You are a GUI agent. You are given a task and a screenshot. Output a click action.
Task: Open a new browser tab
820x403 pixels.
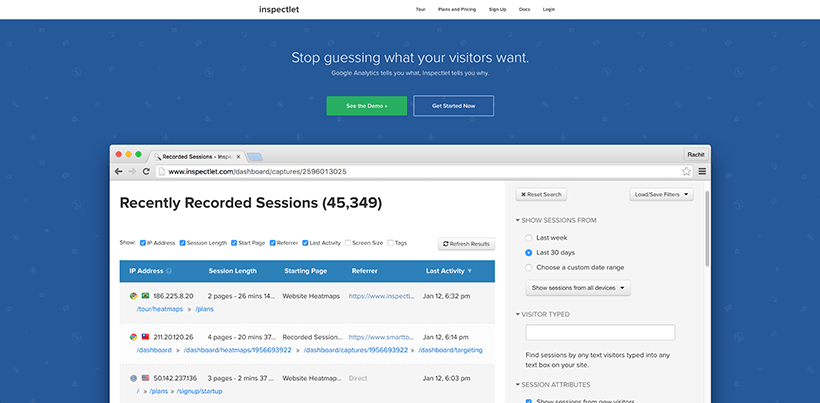coord(255,157)
